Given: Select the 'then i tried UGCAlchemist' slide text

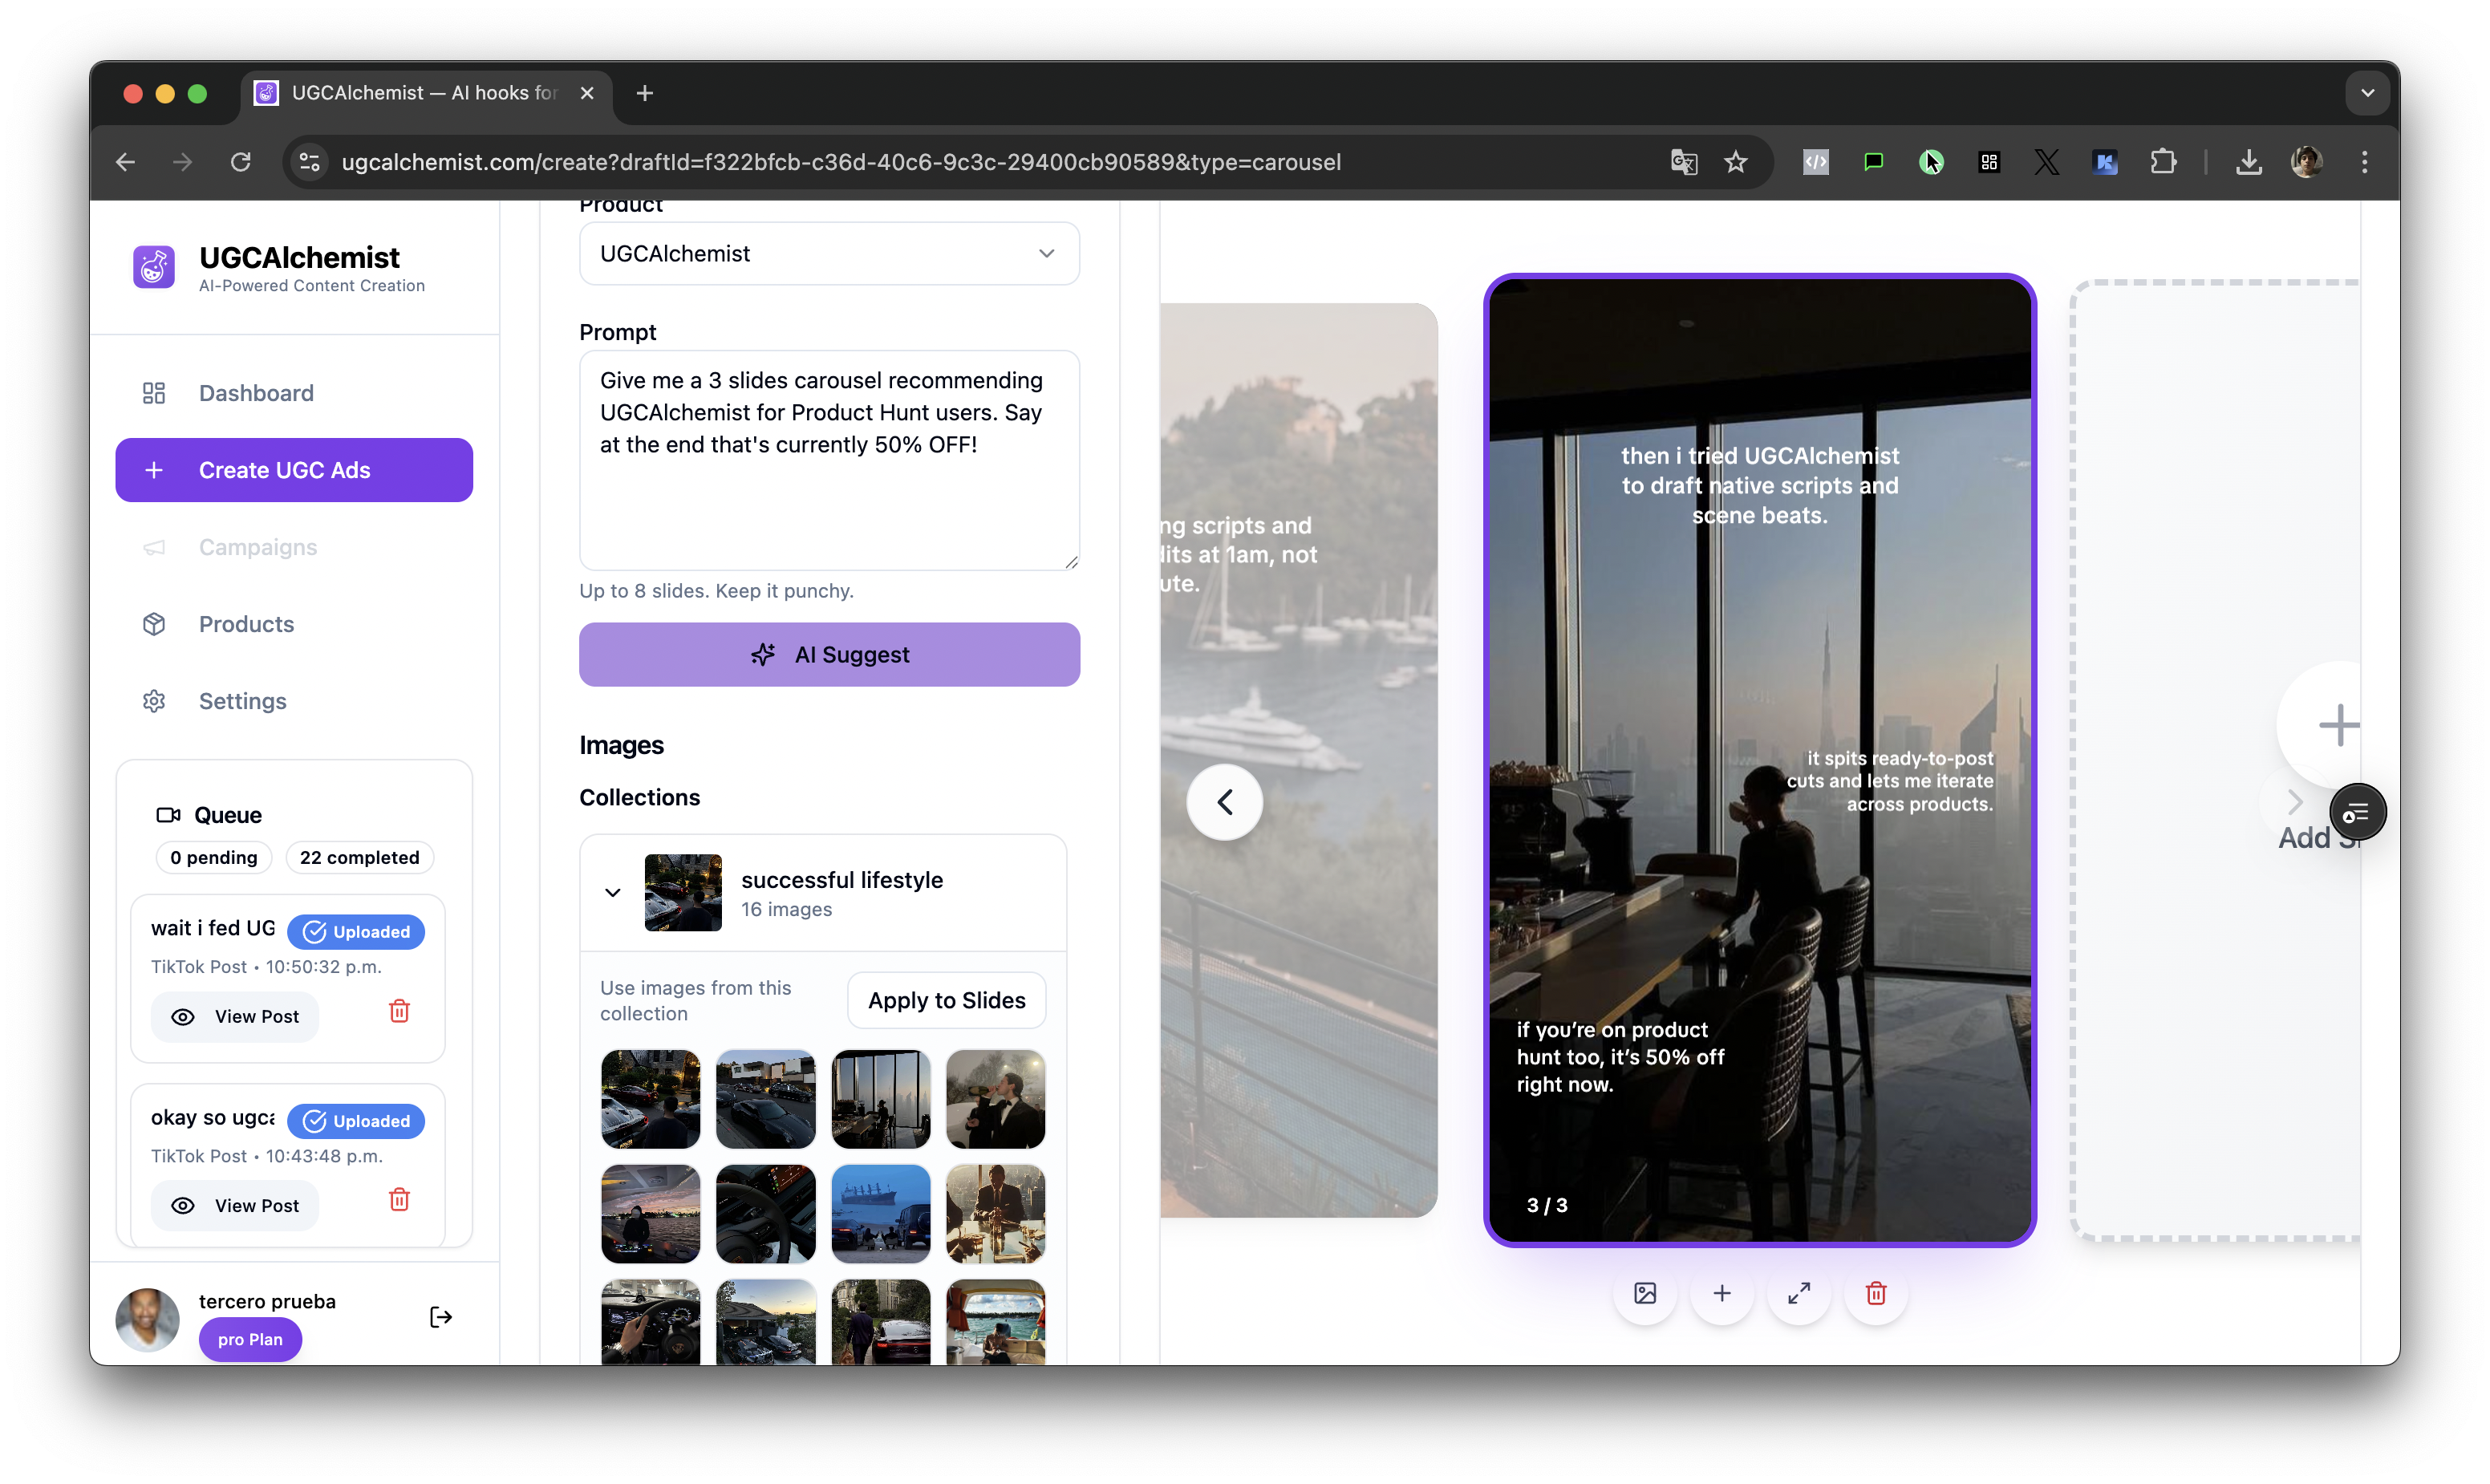Looking at the screenshot, I should [1759, 485].
